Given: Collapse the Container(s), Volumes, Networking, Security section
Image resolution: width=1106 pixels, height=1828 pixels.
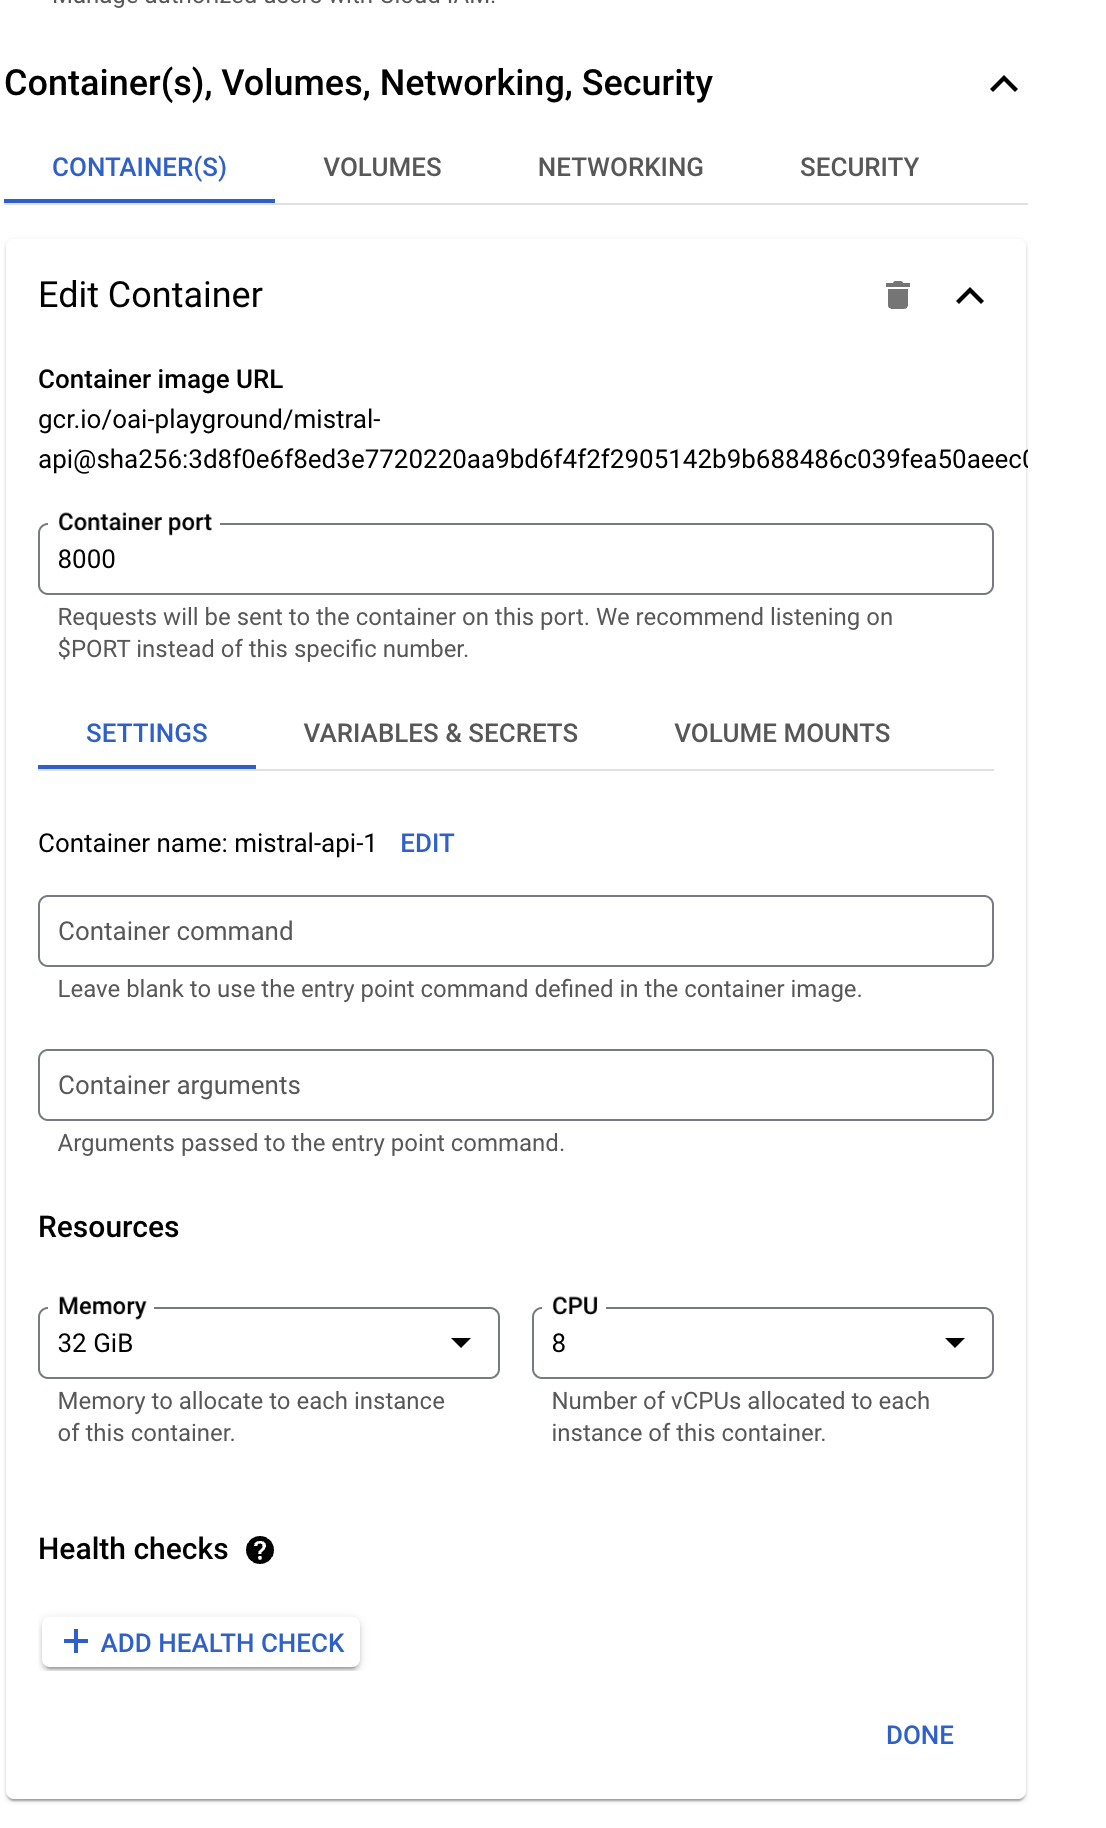Looking at the screenshot, I should click(1003, 85).
